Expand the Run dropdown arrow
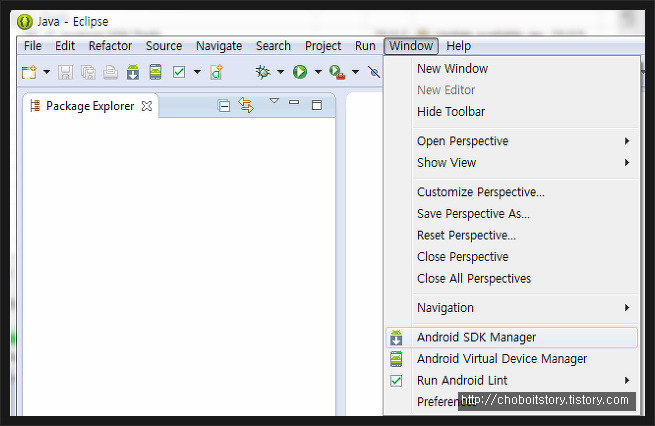Image resolution: width=655 pixels, height=426 pixels. (x=318, y=72)
